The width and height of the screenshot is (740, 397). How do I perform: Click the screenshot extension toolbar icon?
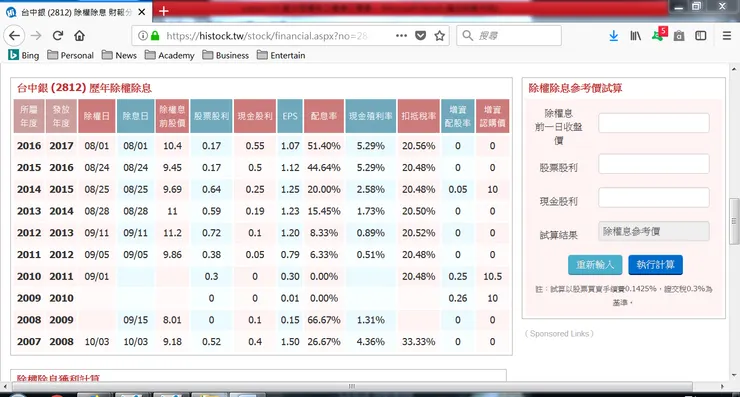tap(679, 36)
